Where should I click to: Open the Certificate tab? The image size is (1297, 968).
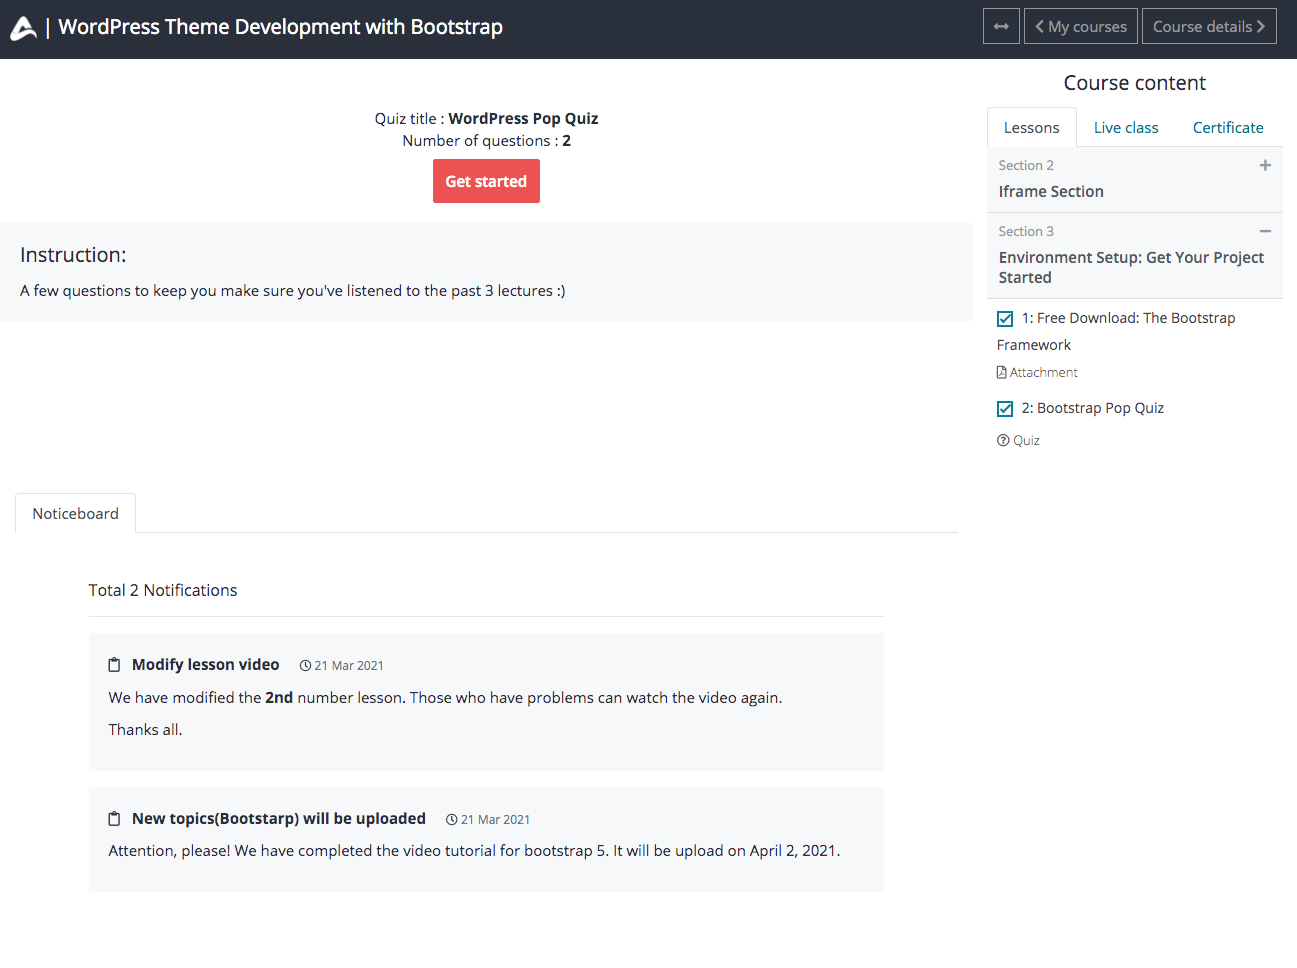(1228, 127)
